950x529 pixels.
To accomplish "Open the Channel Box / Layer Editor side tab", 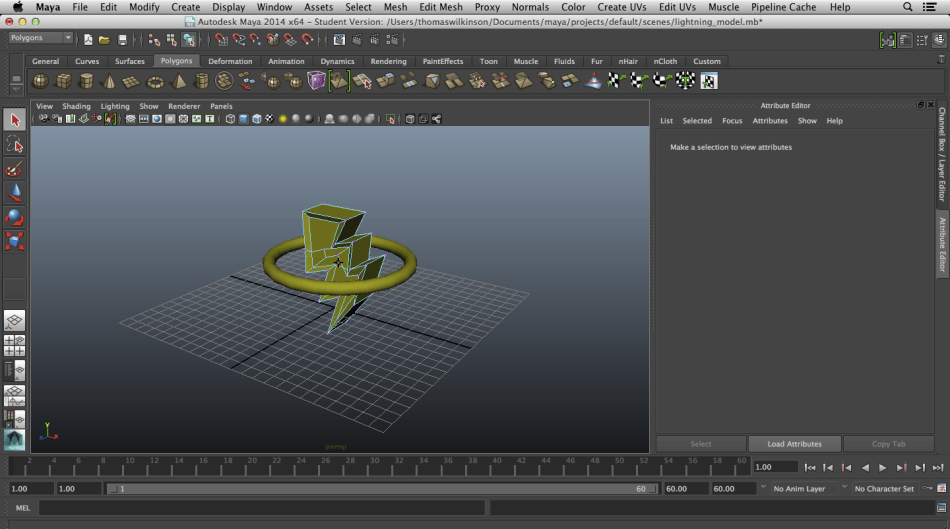I will coord(942,155).
